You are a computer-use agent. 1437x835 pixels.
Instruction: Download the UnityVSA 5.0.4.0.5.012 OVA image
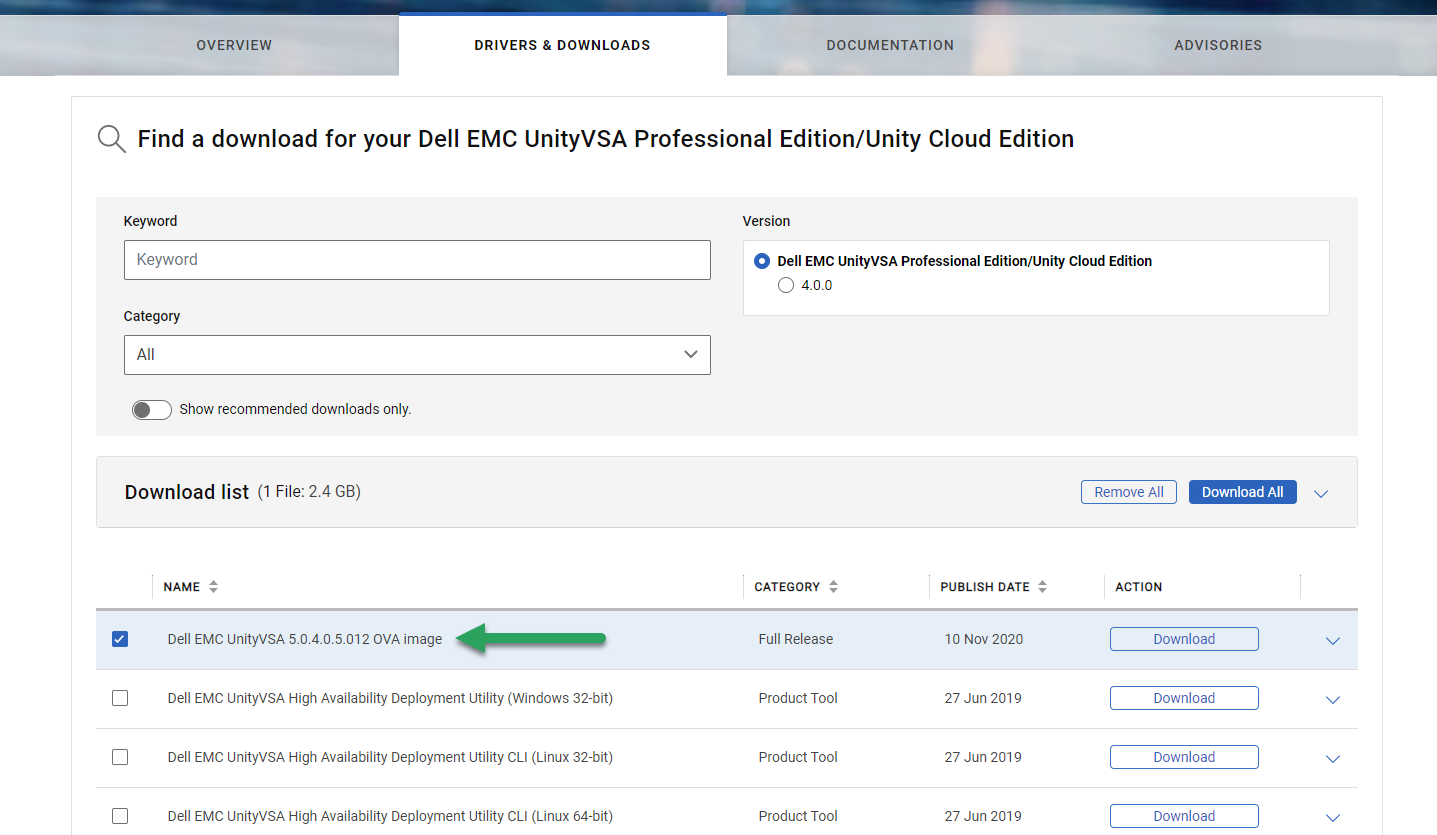(1184, 639)
